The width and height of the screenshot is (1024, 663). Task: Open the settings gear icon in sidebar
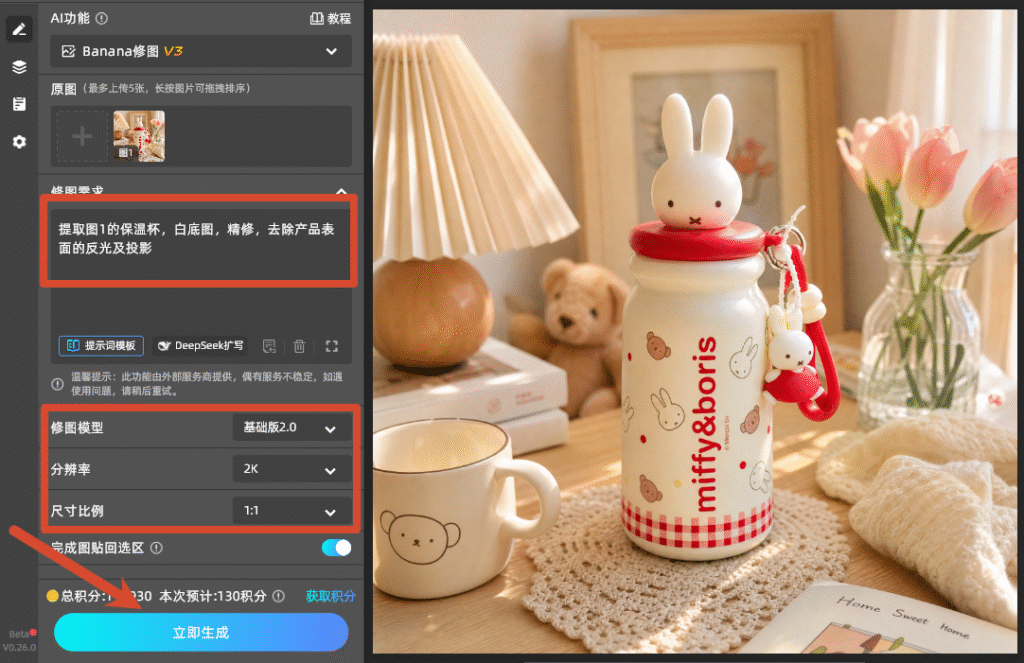coord(19,142)
